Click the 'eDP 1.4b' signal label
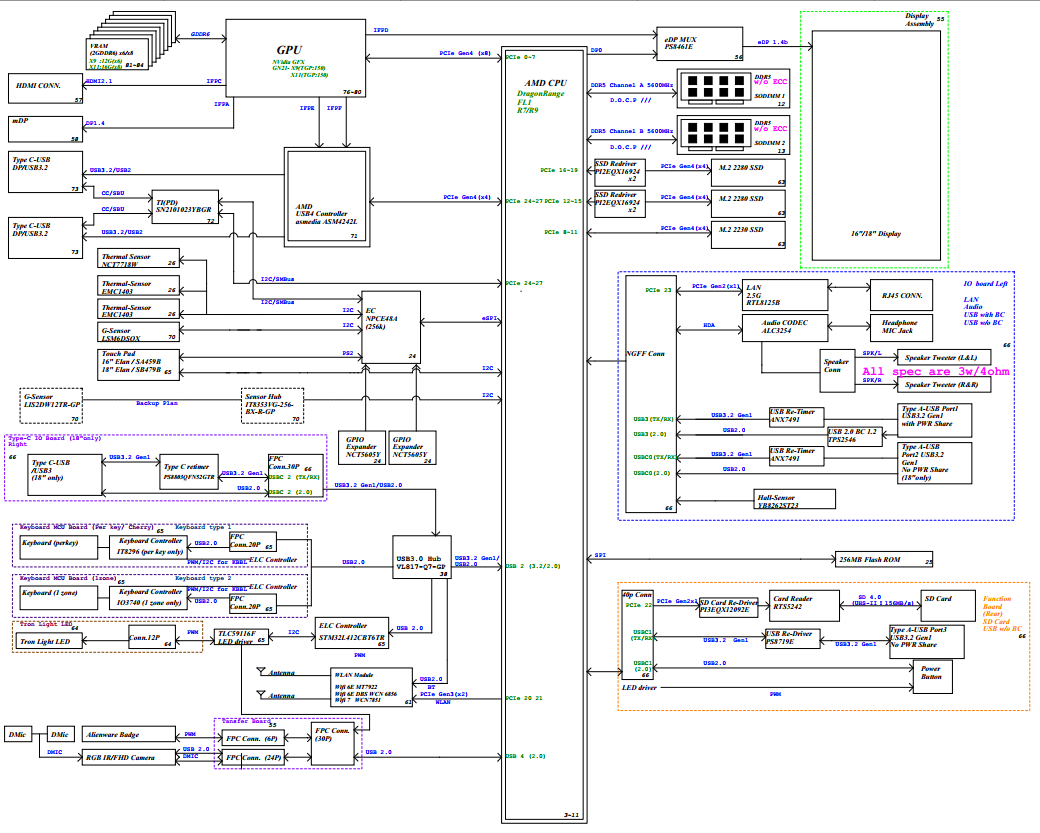 tap(773, 42)
